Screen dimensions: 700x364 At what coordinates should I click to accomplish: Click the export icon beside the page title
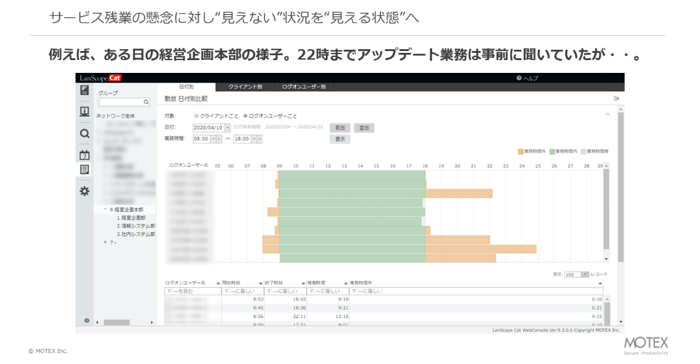tap(617, 99)
